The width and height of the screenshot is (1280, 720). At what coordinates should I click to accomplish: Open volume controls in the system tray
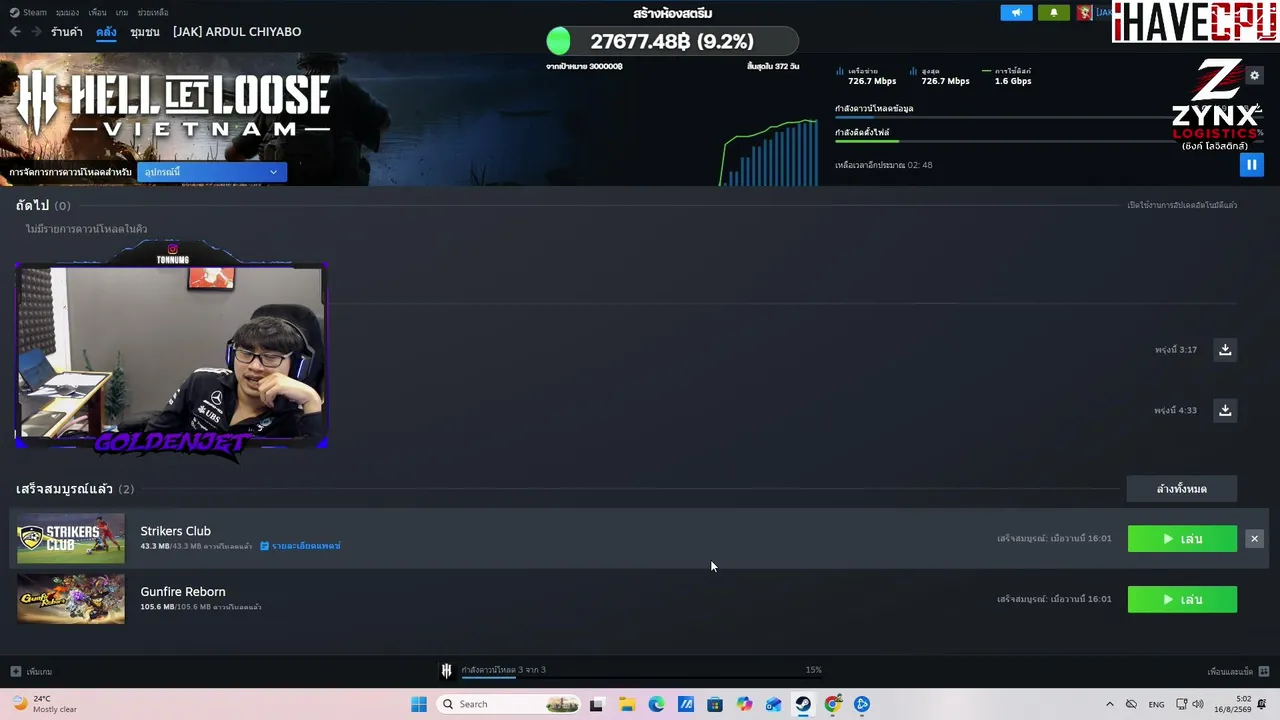click(x=1198, y=704)
